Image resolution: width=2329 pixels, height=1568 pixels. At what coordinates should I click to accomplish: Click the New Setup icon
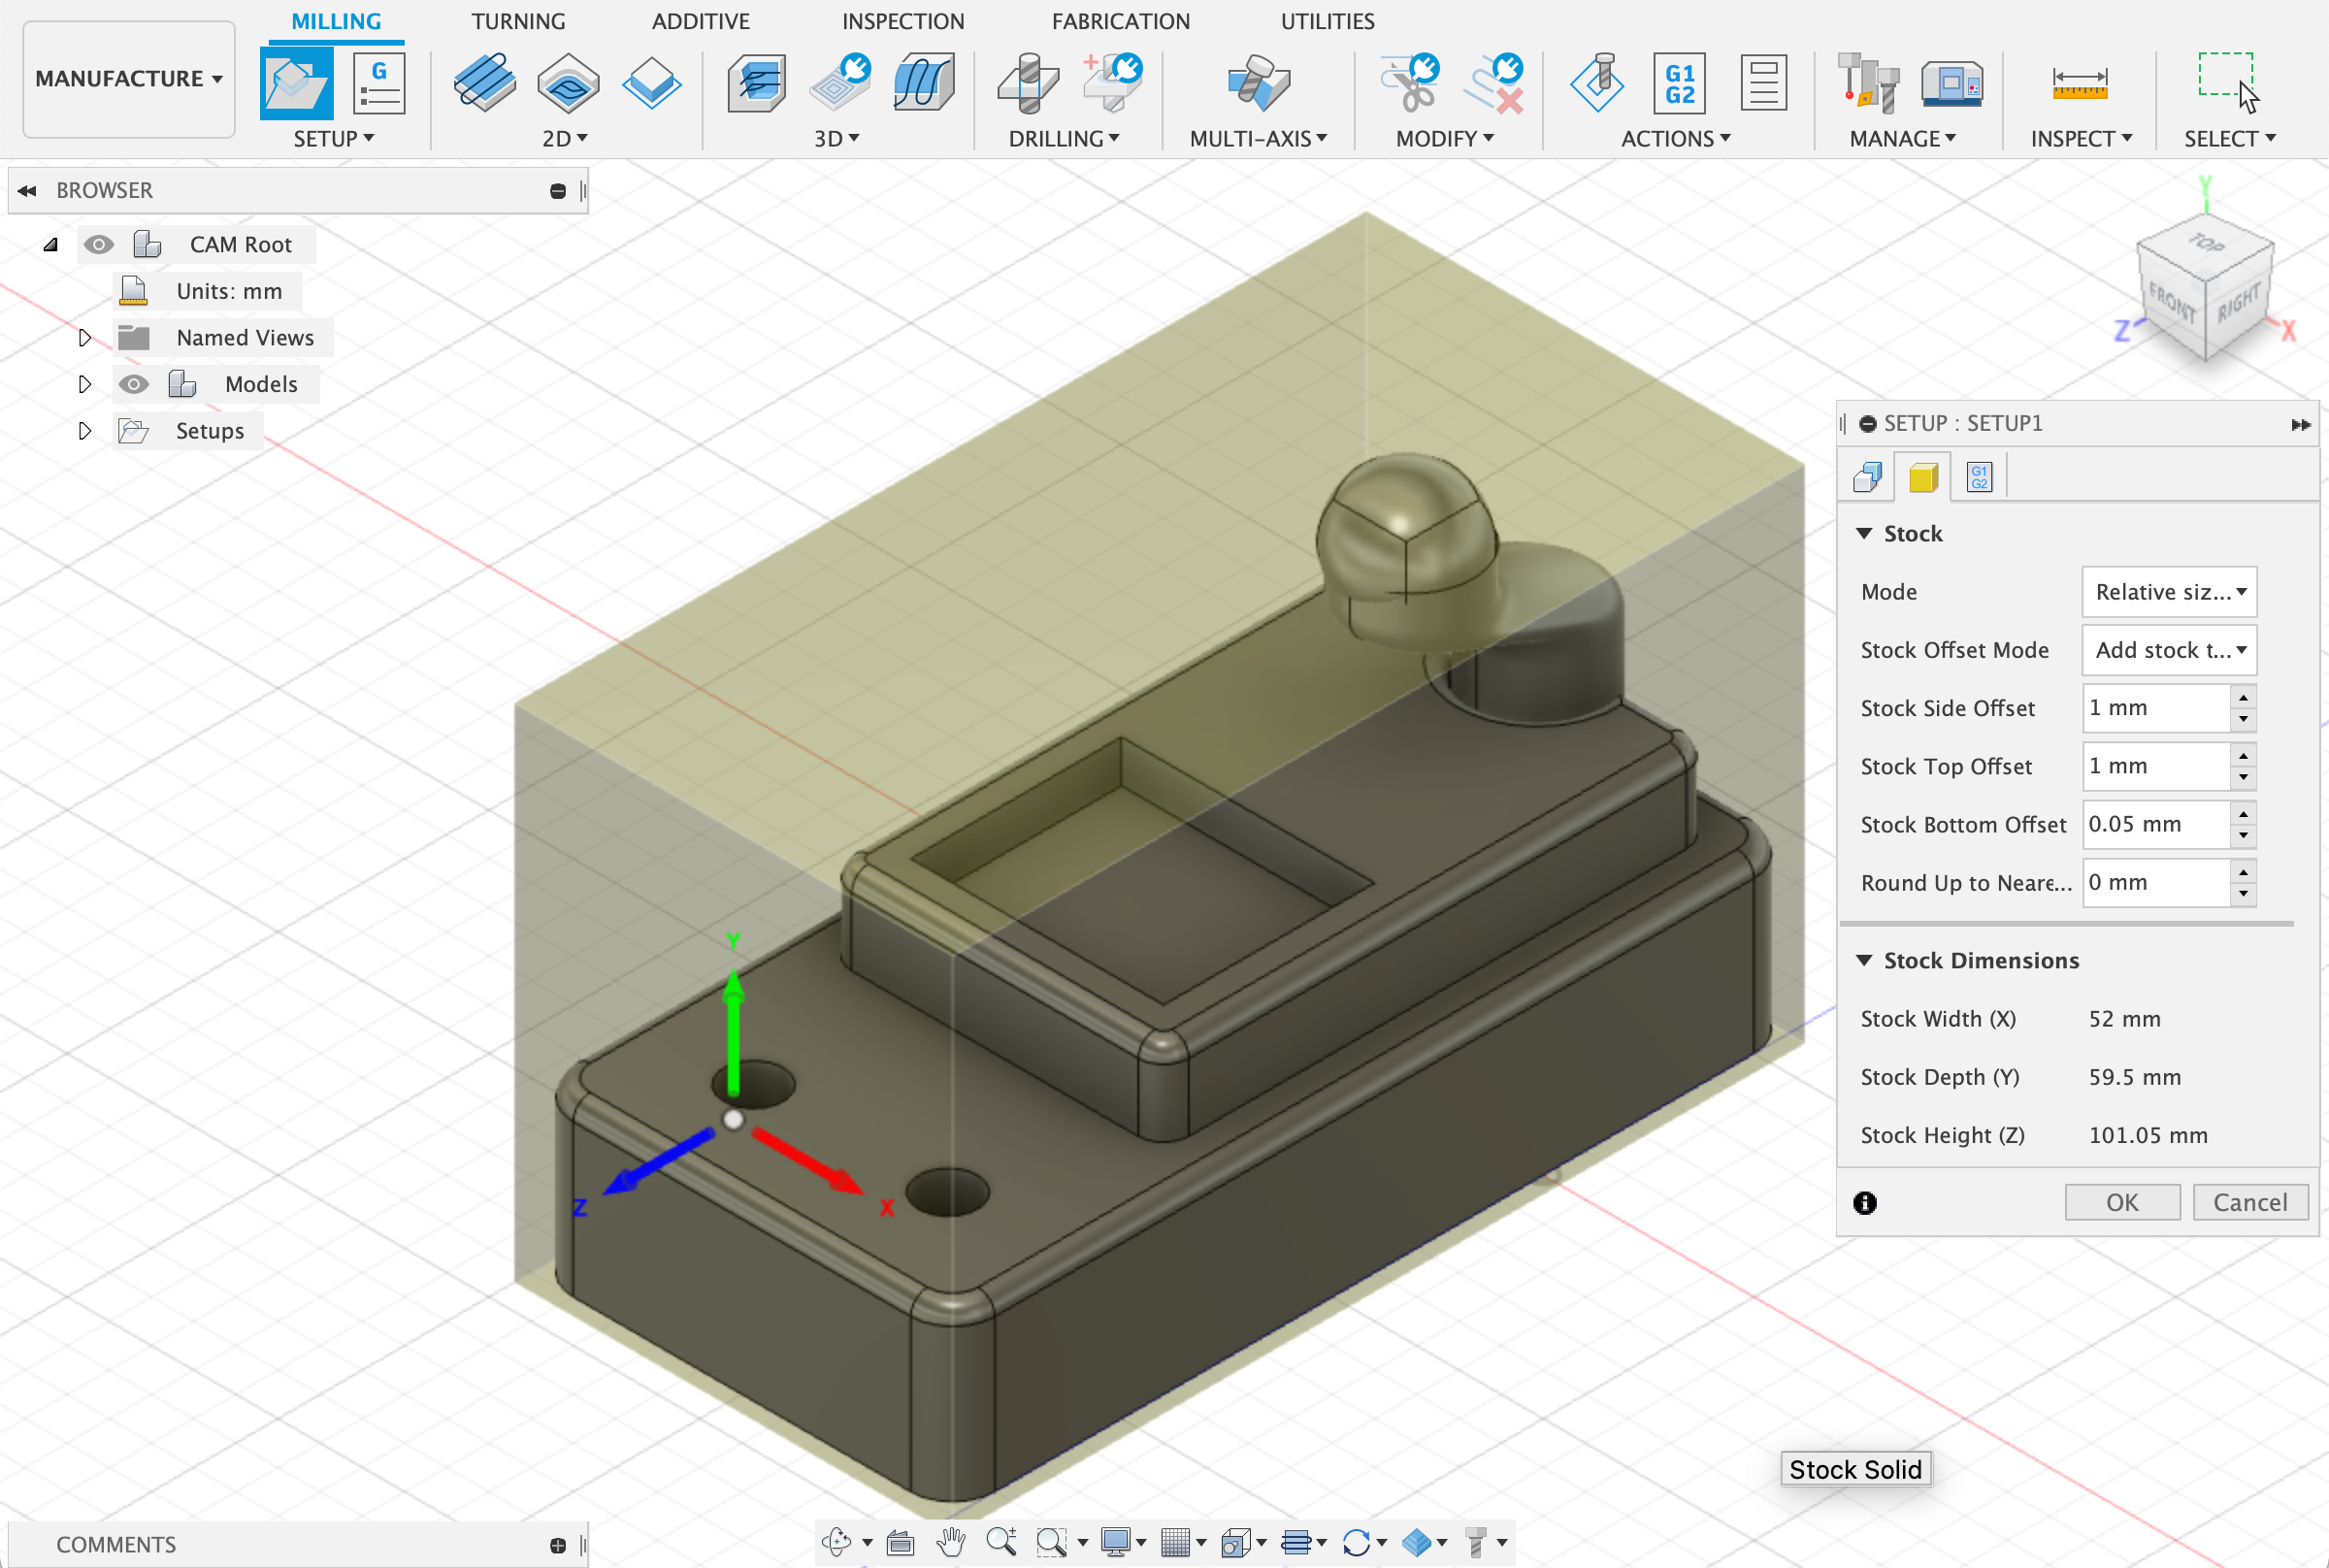(x=296, y=83)
